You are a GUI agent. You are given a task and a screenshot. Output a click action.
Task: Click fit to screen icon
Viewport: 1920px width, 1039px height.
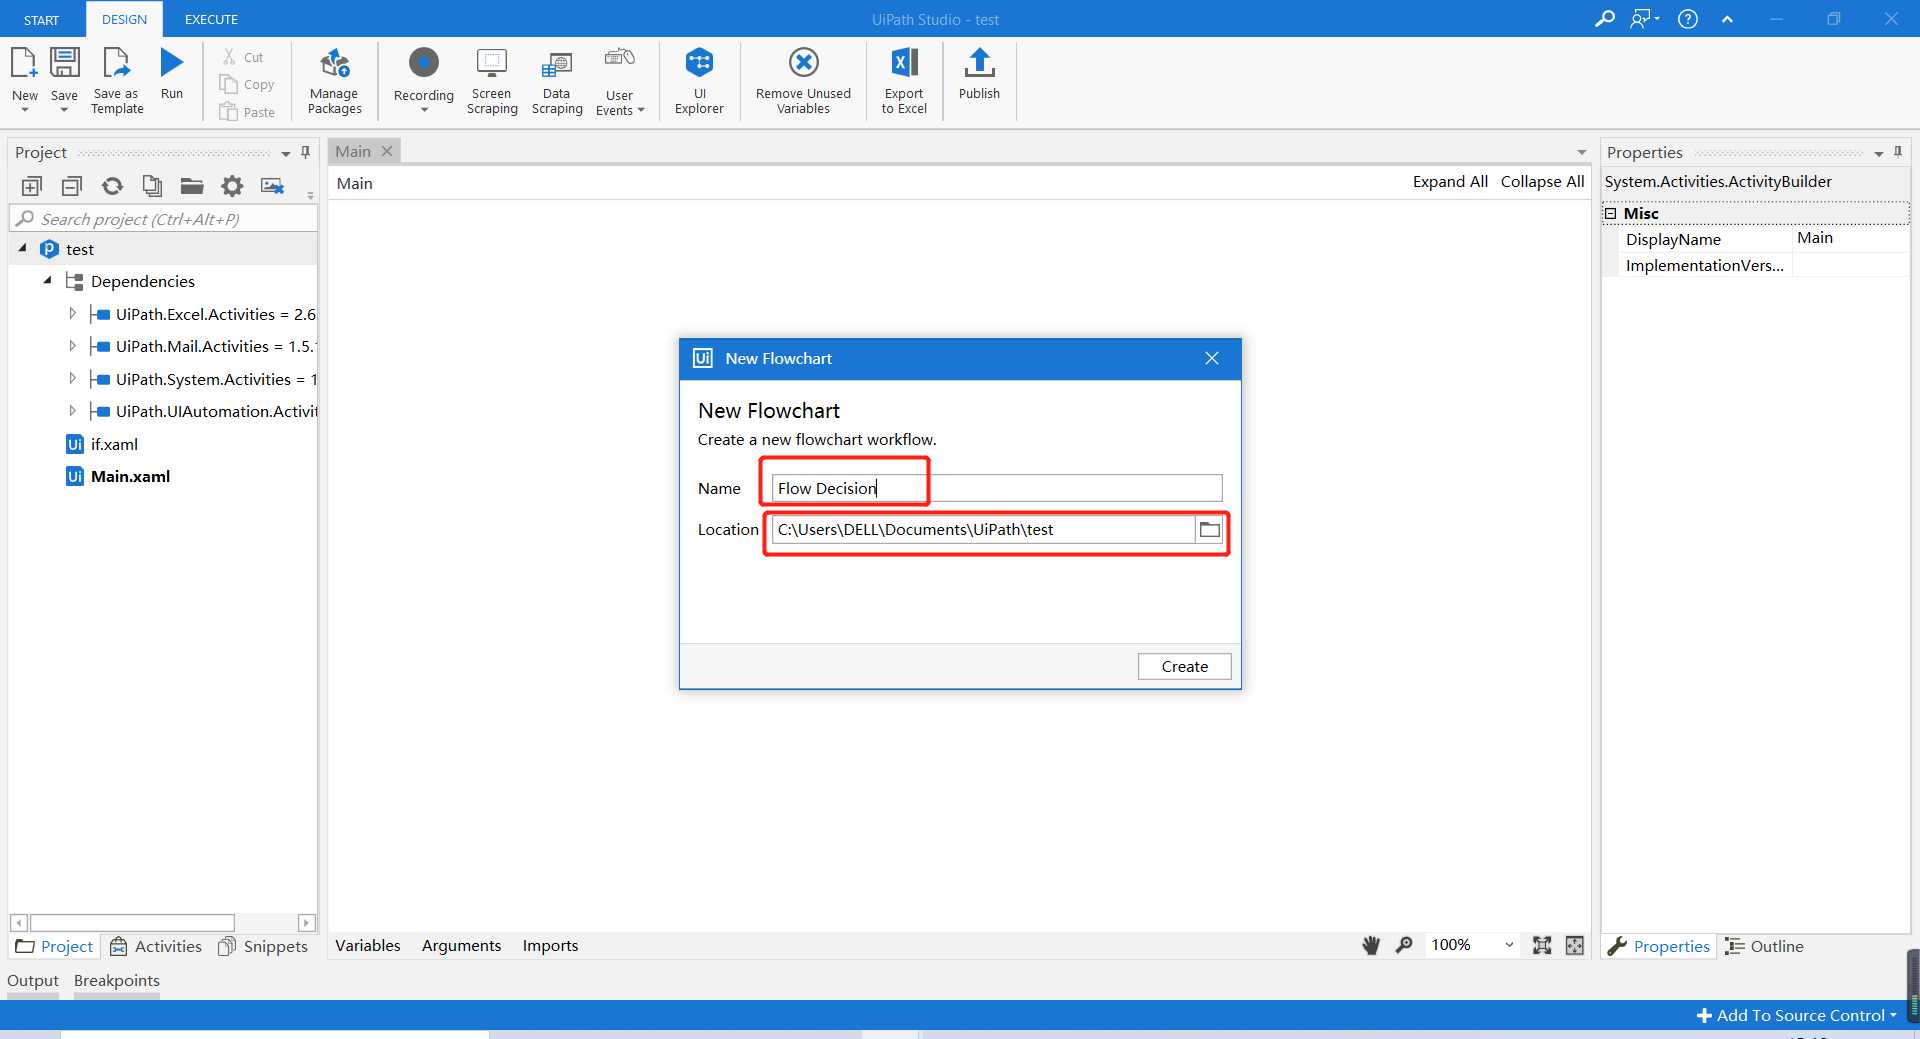click(x=1542, y=945)
